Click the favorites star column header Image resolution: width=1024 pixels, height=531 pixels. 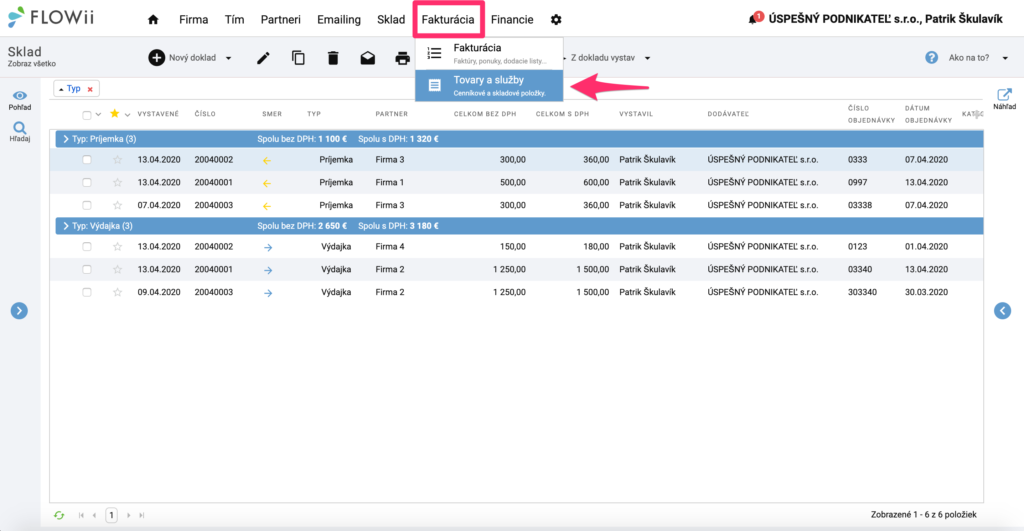click(115, 114)
